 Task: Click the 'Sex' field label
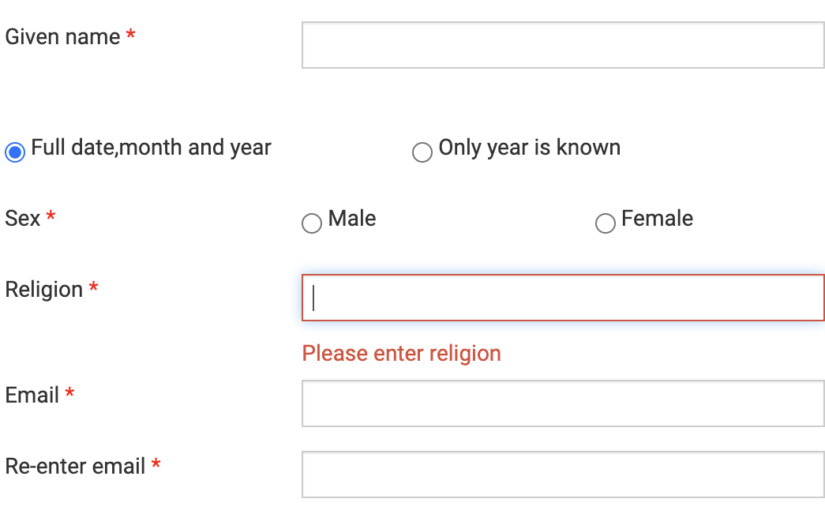[x=23, y=218]
